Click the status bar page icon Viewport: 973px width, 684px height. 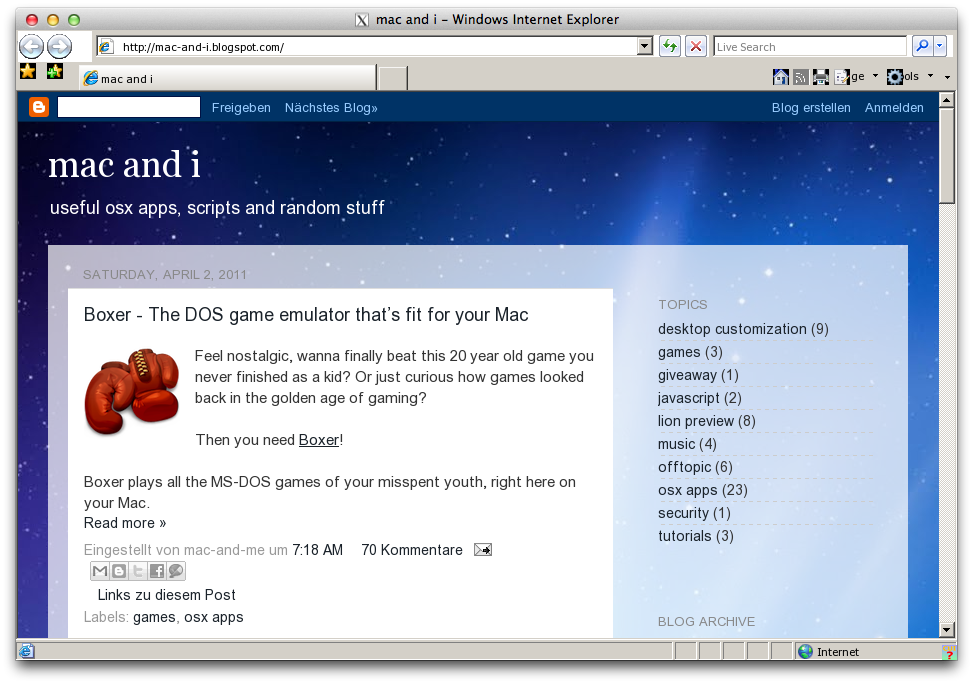pyautogui.click(x=26, y=651)
